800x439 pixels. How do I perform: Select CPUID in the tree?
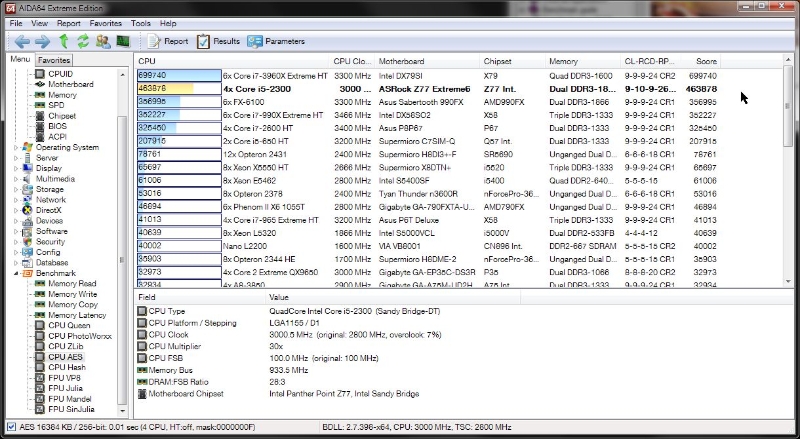[x=60, y=74]
